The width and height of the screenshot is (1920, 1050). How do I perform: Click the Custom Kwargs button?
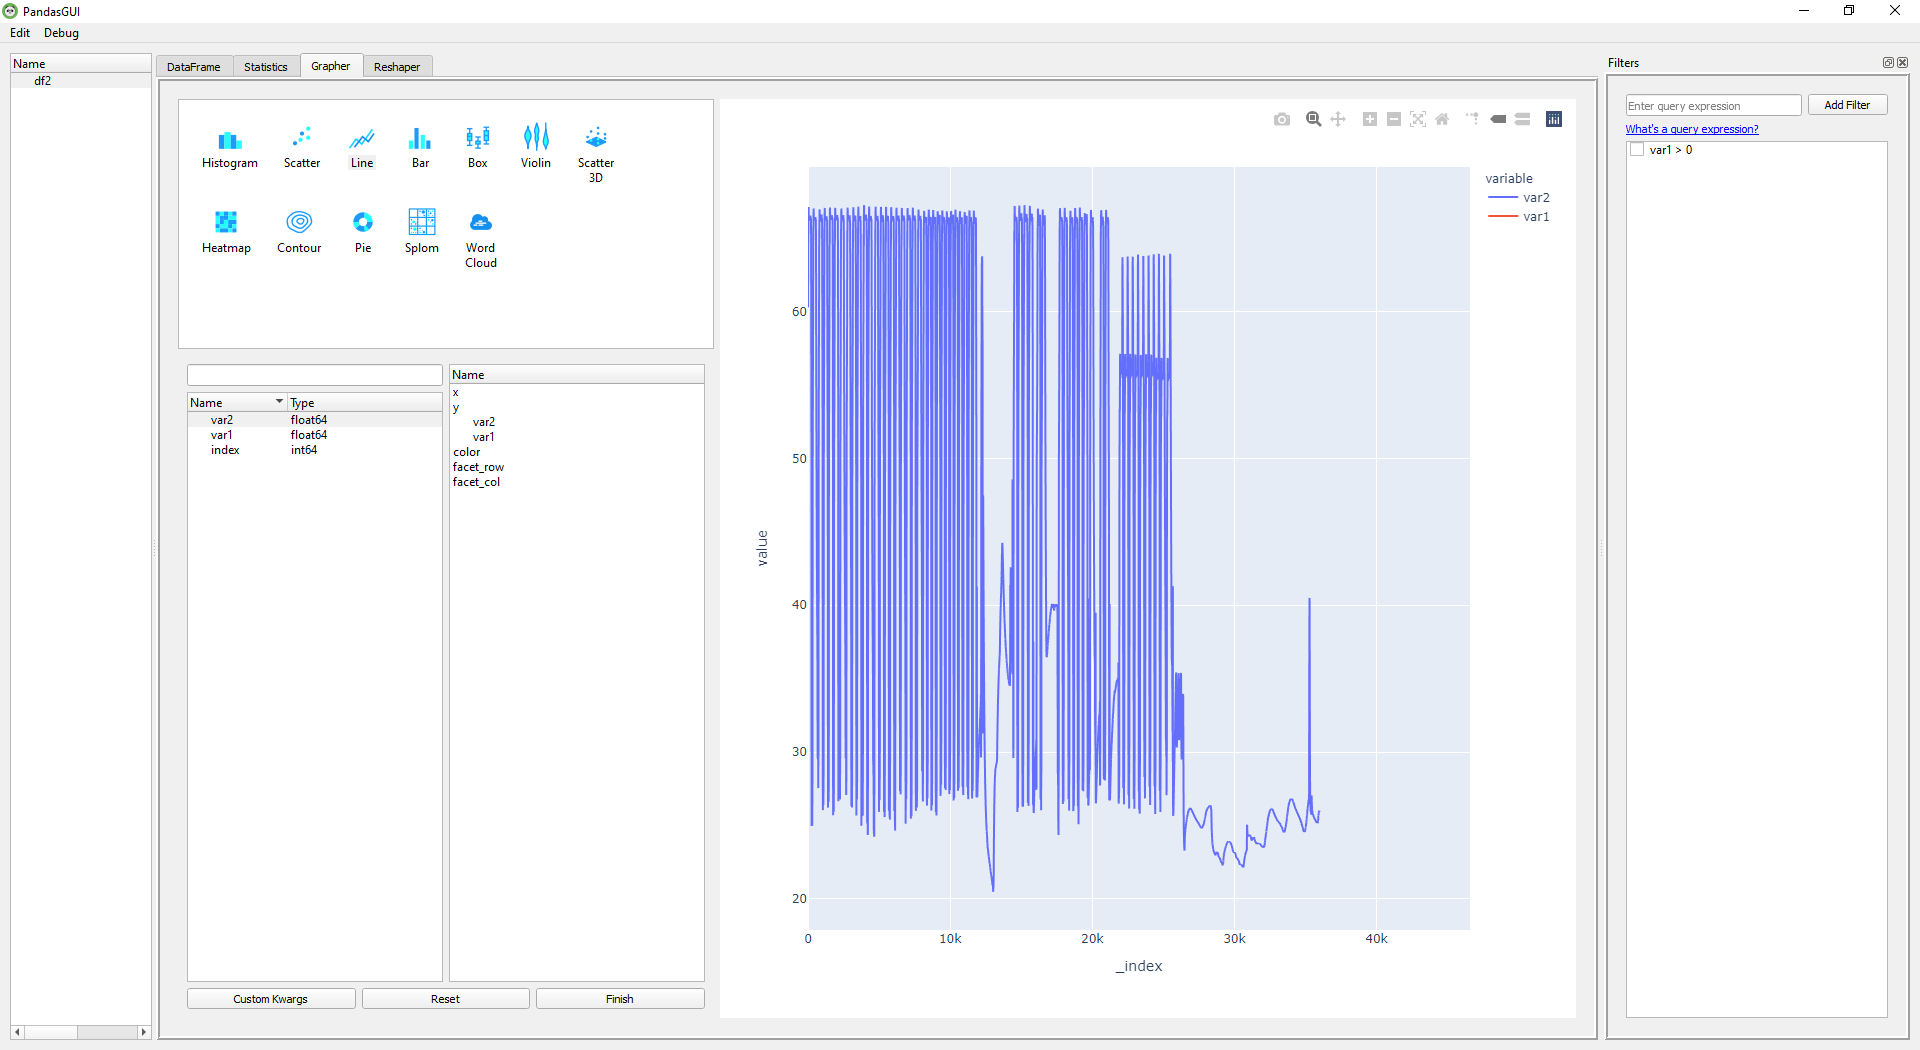[271, 999]
